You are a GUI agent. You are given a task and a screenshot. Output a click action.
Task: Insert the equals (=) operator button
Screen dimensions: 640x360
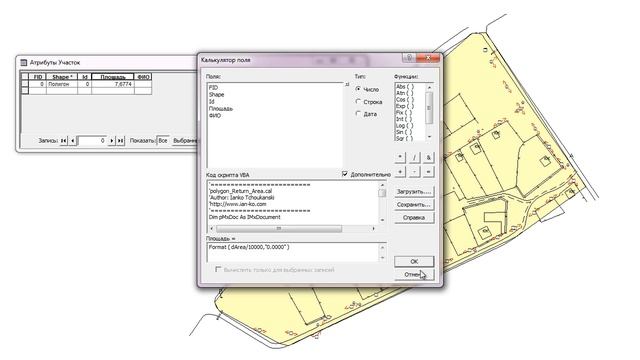428,171
